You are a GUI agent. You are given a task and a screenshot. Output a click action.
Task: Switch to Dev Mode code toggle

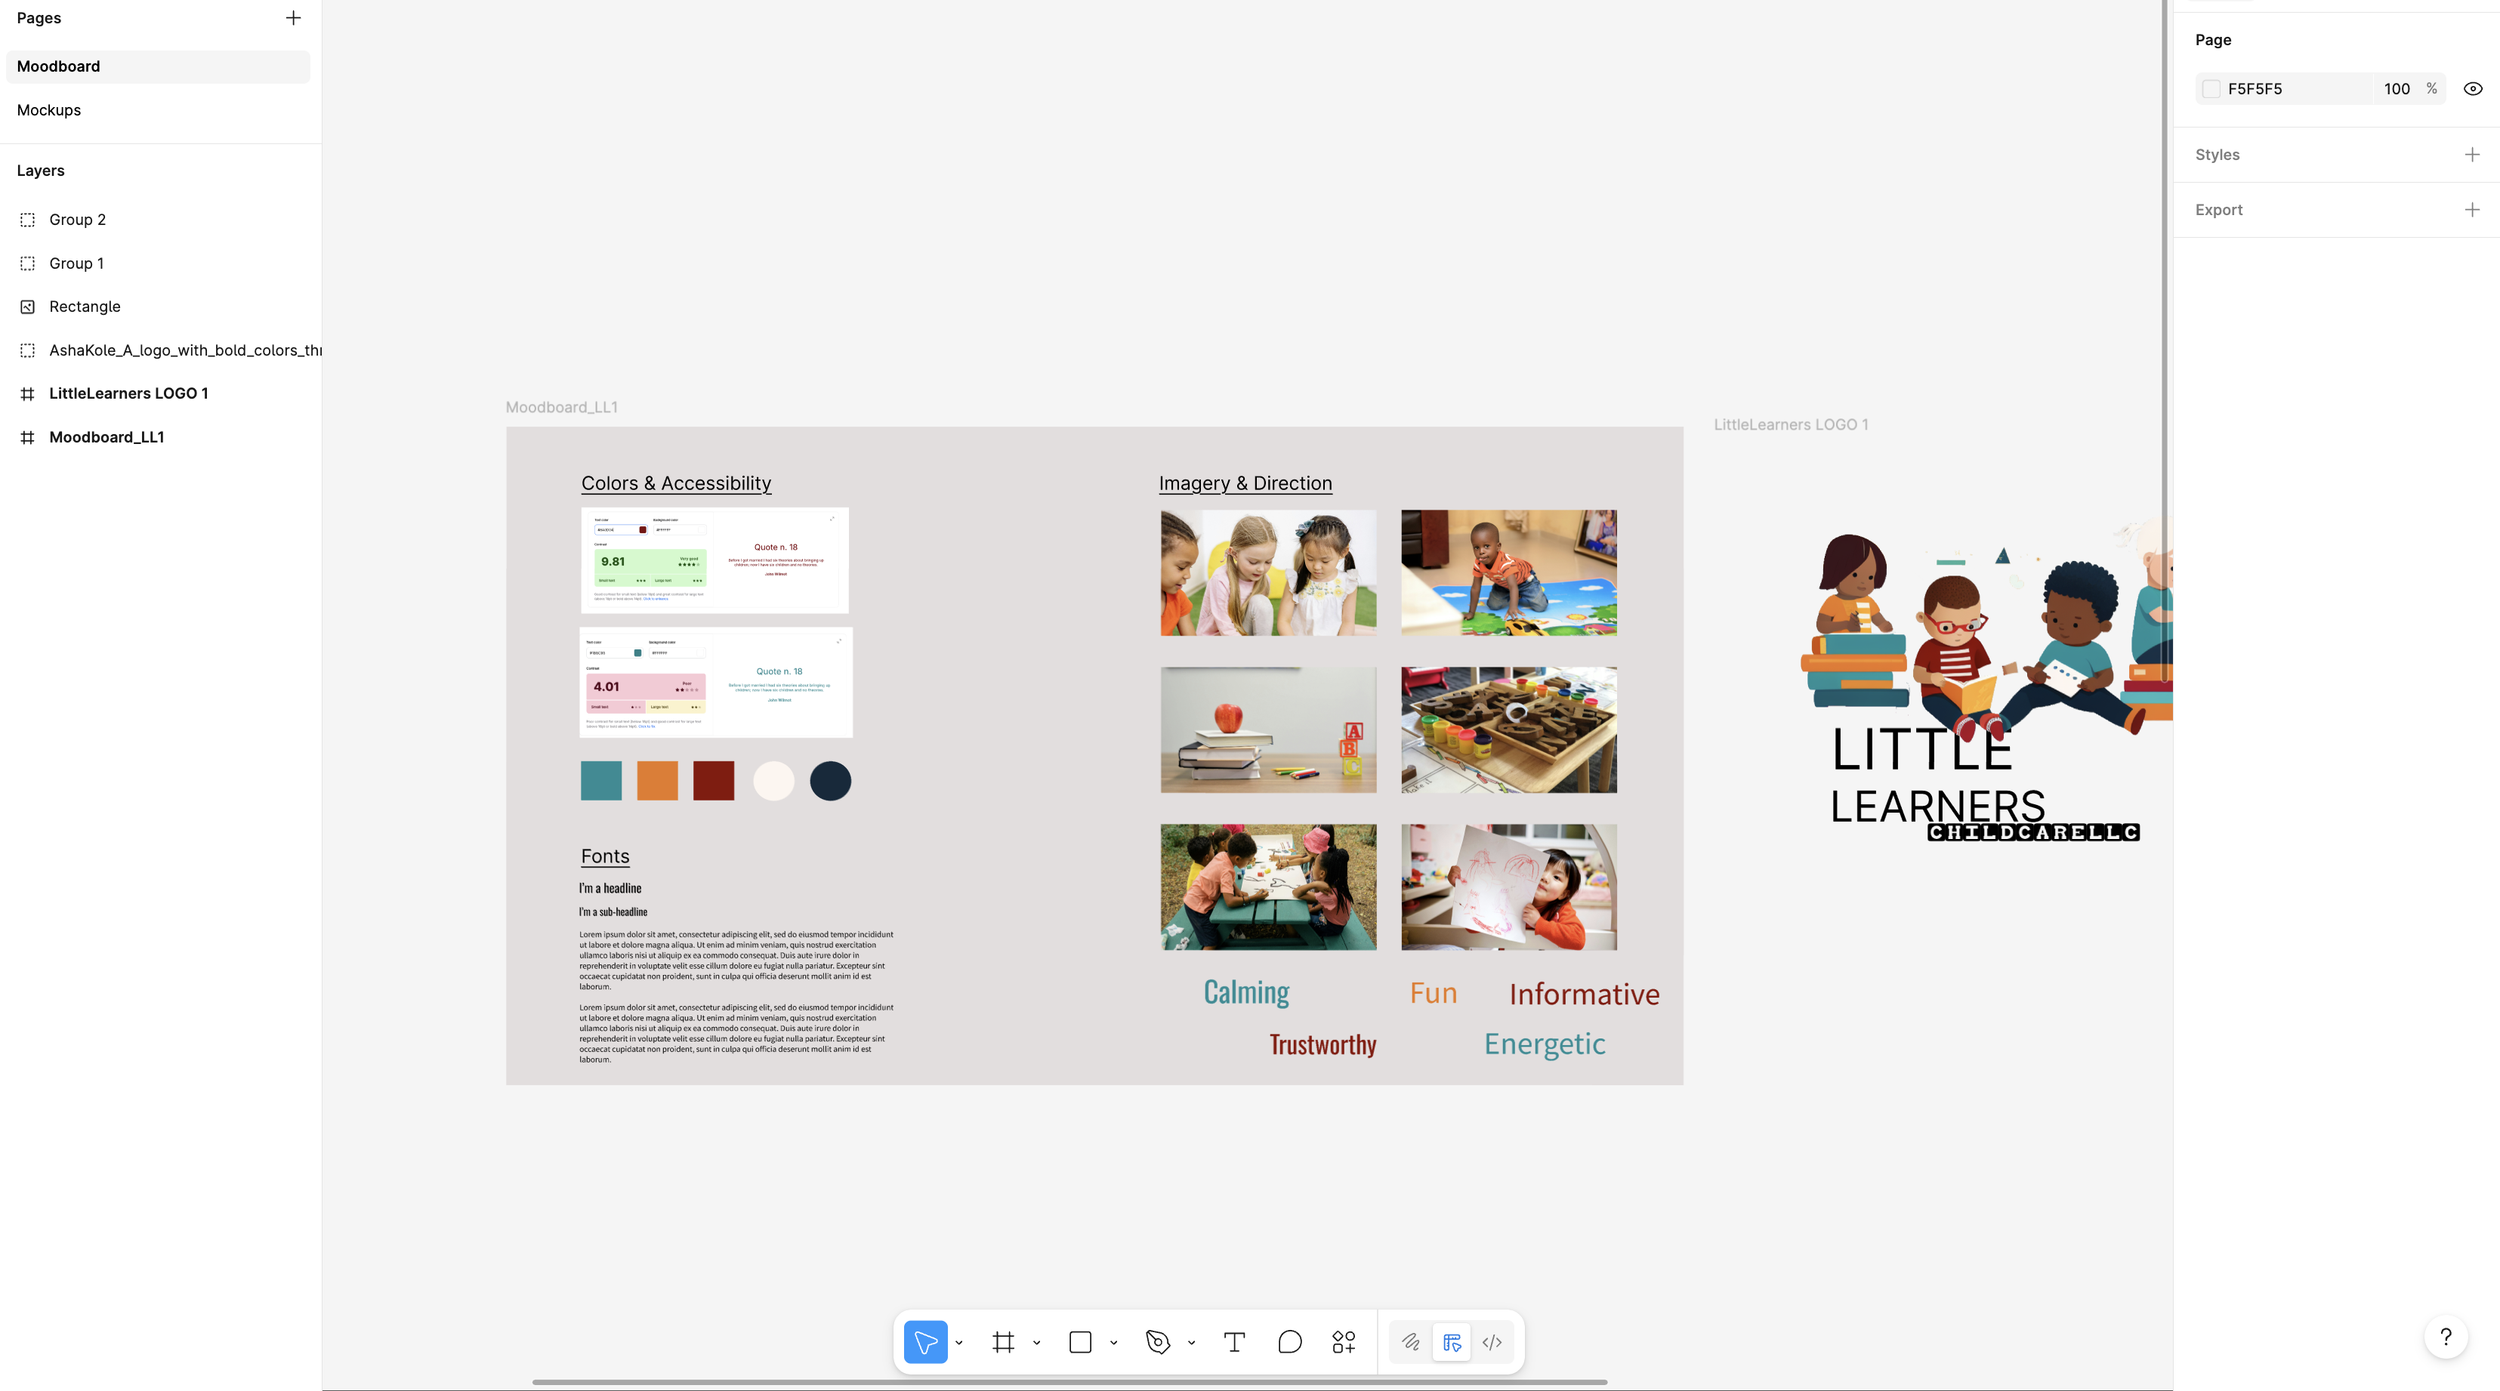(1492, 1342)
